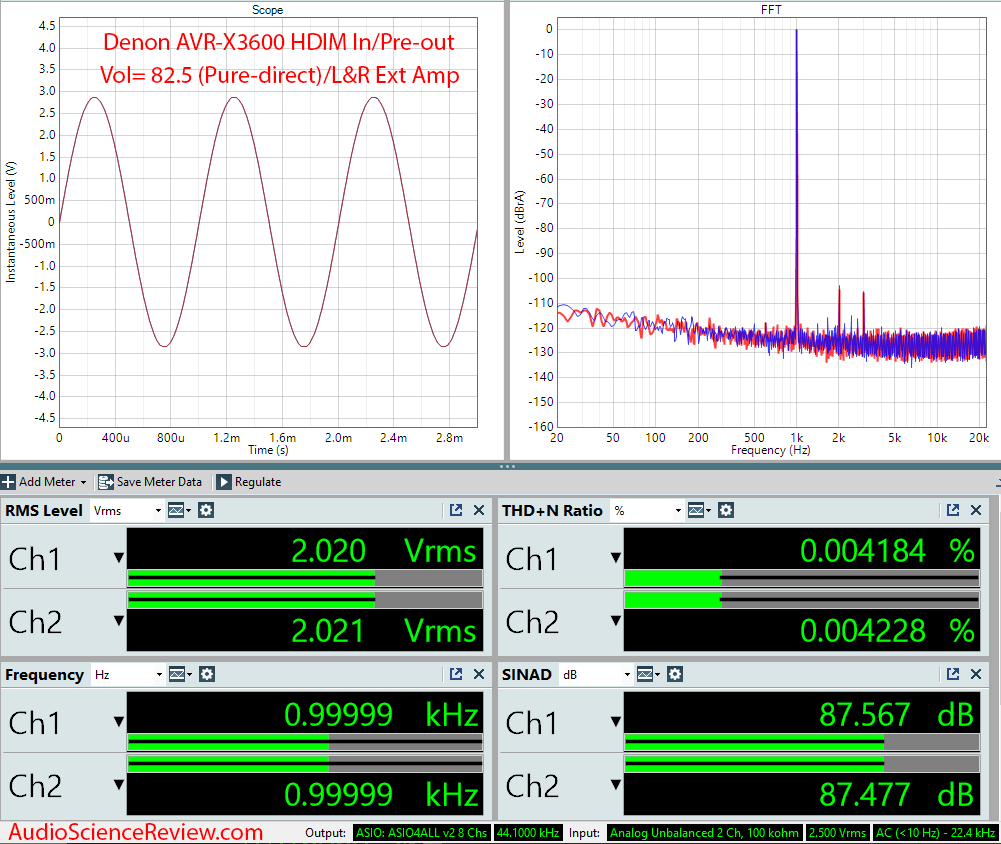The width and height of the screenshot is (1001, 844).
Task: Pop out the SINAD meter
Action: click(x=953, y=674)
